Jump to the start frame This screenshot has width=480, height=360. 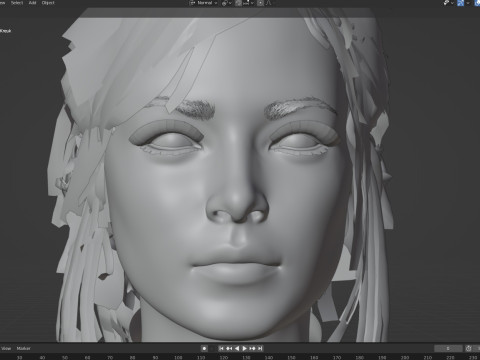[x=221, y=348]
